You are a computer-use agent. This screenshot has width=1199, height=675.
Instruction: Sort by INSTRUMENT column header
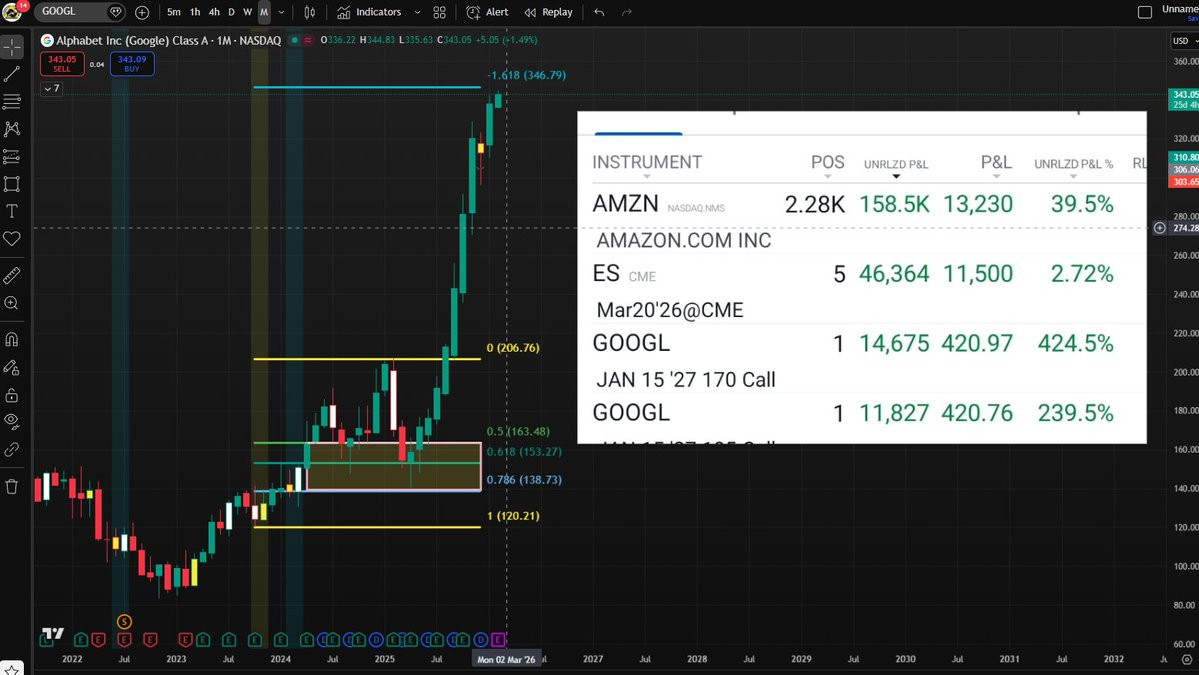pos(647,162)
